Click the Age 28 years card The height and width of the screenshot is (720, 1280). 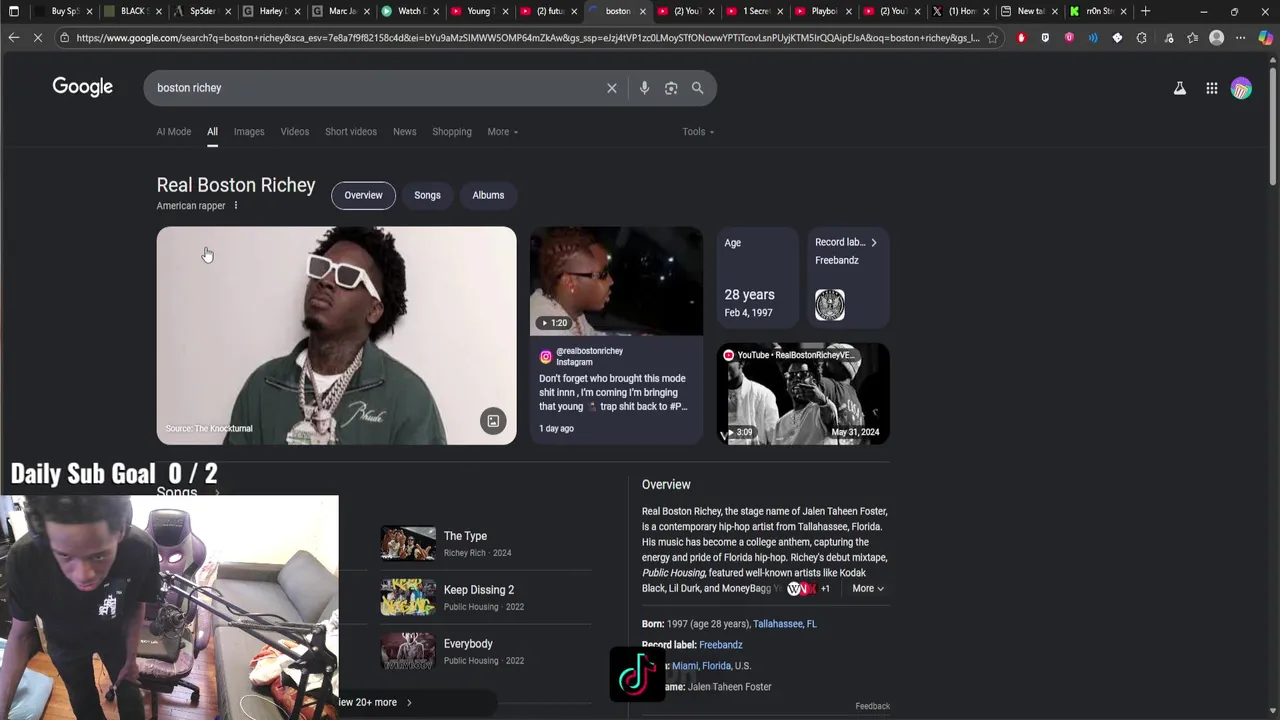pos(757,279)
